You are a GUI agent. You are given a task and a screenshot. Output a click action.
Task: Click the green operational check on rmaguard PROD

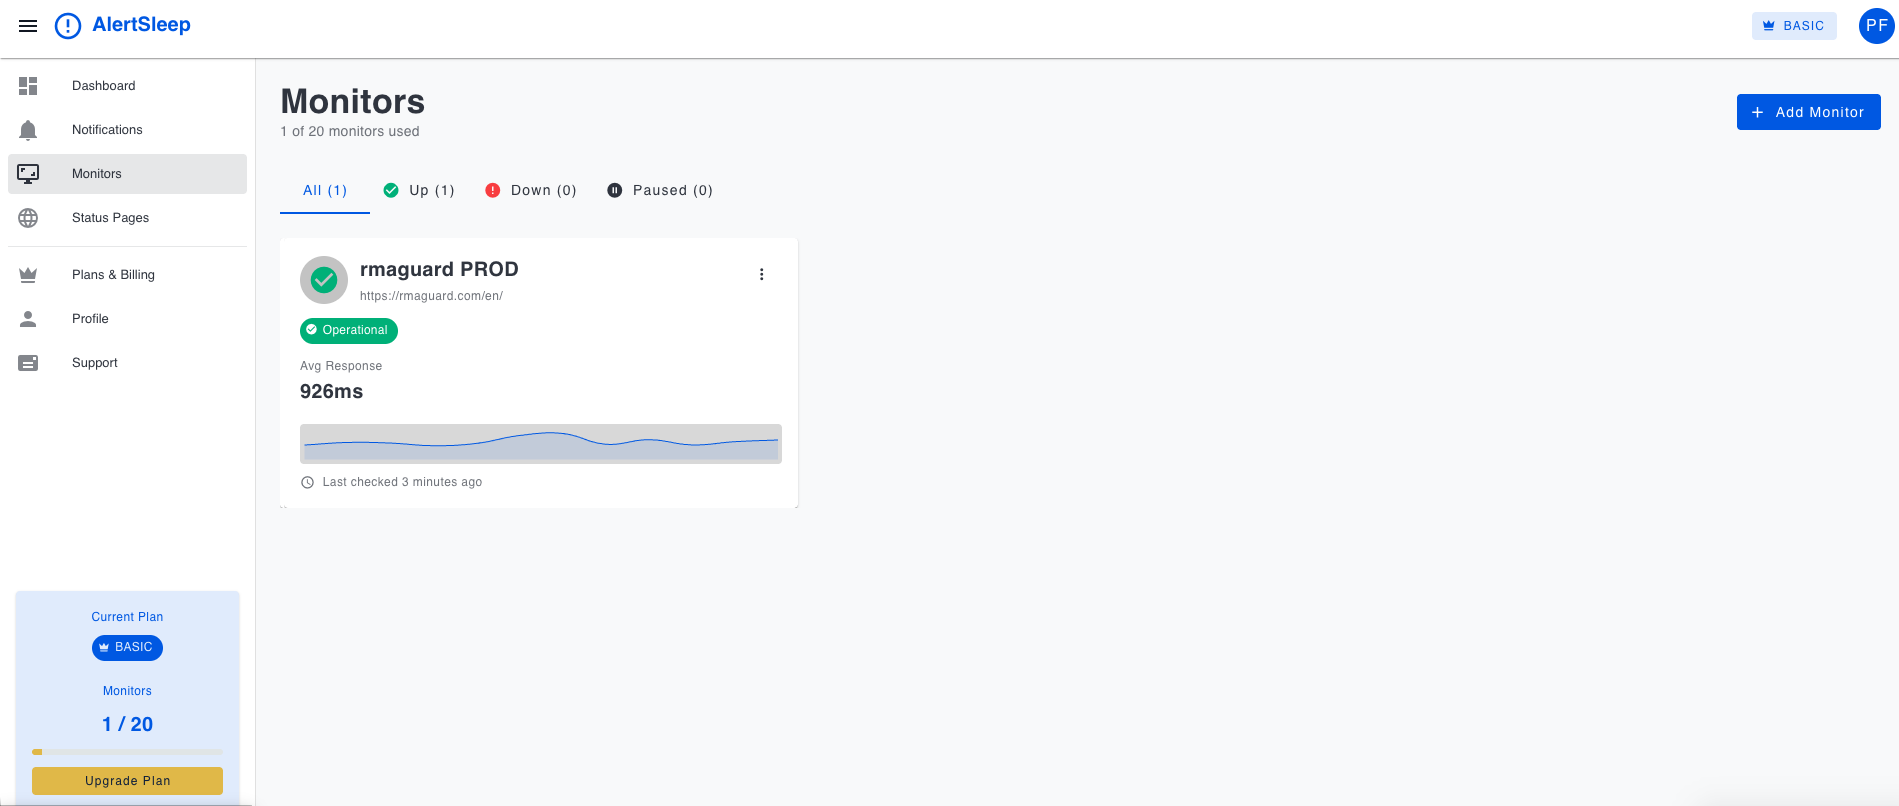[x=323, y=280]
